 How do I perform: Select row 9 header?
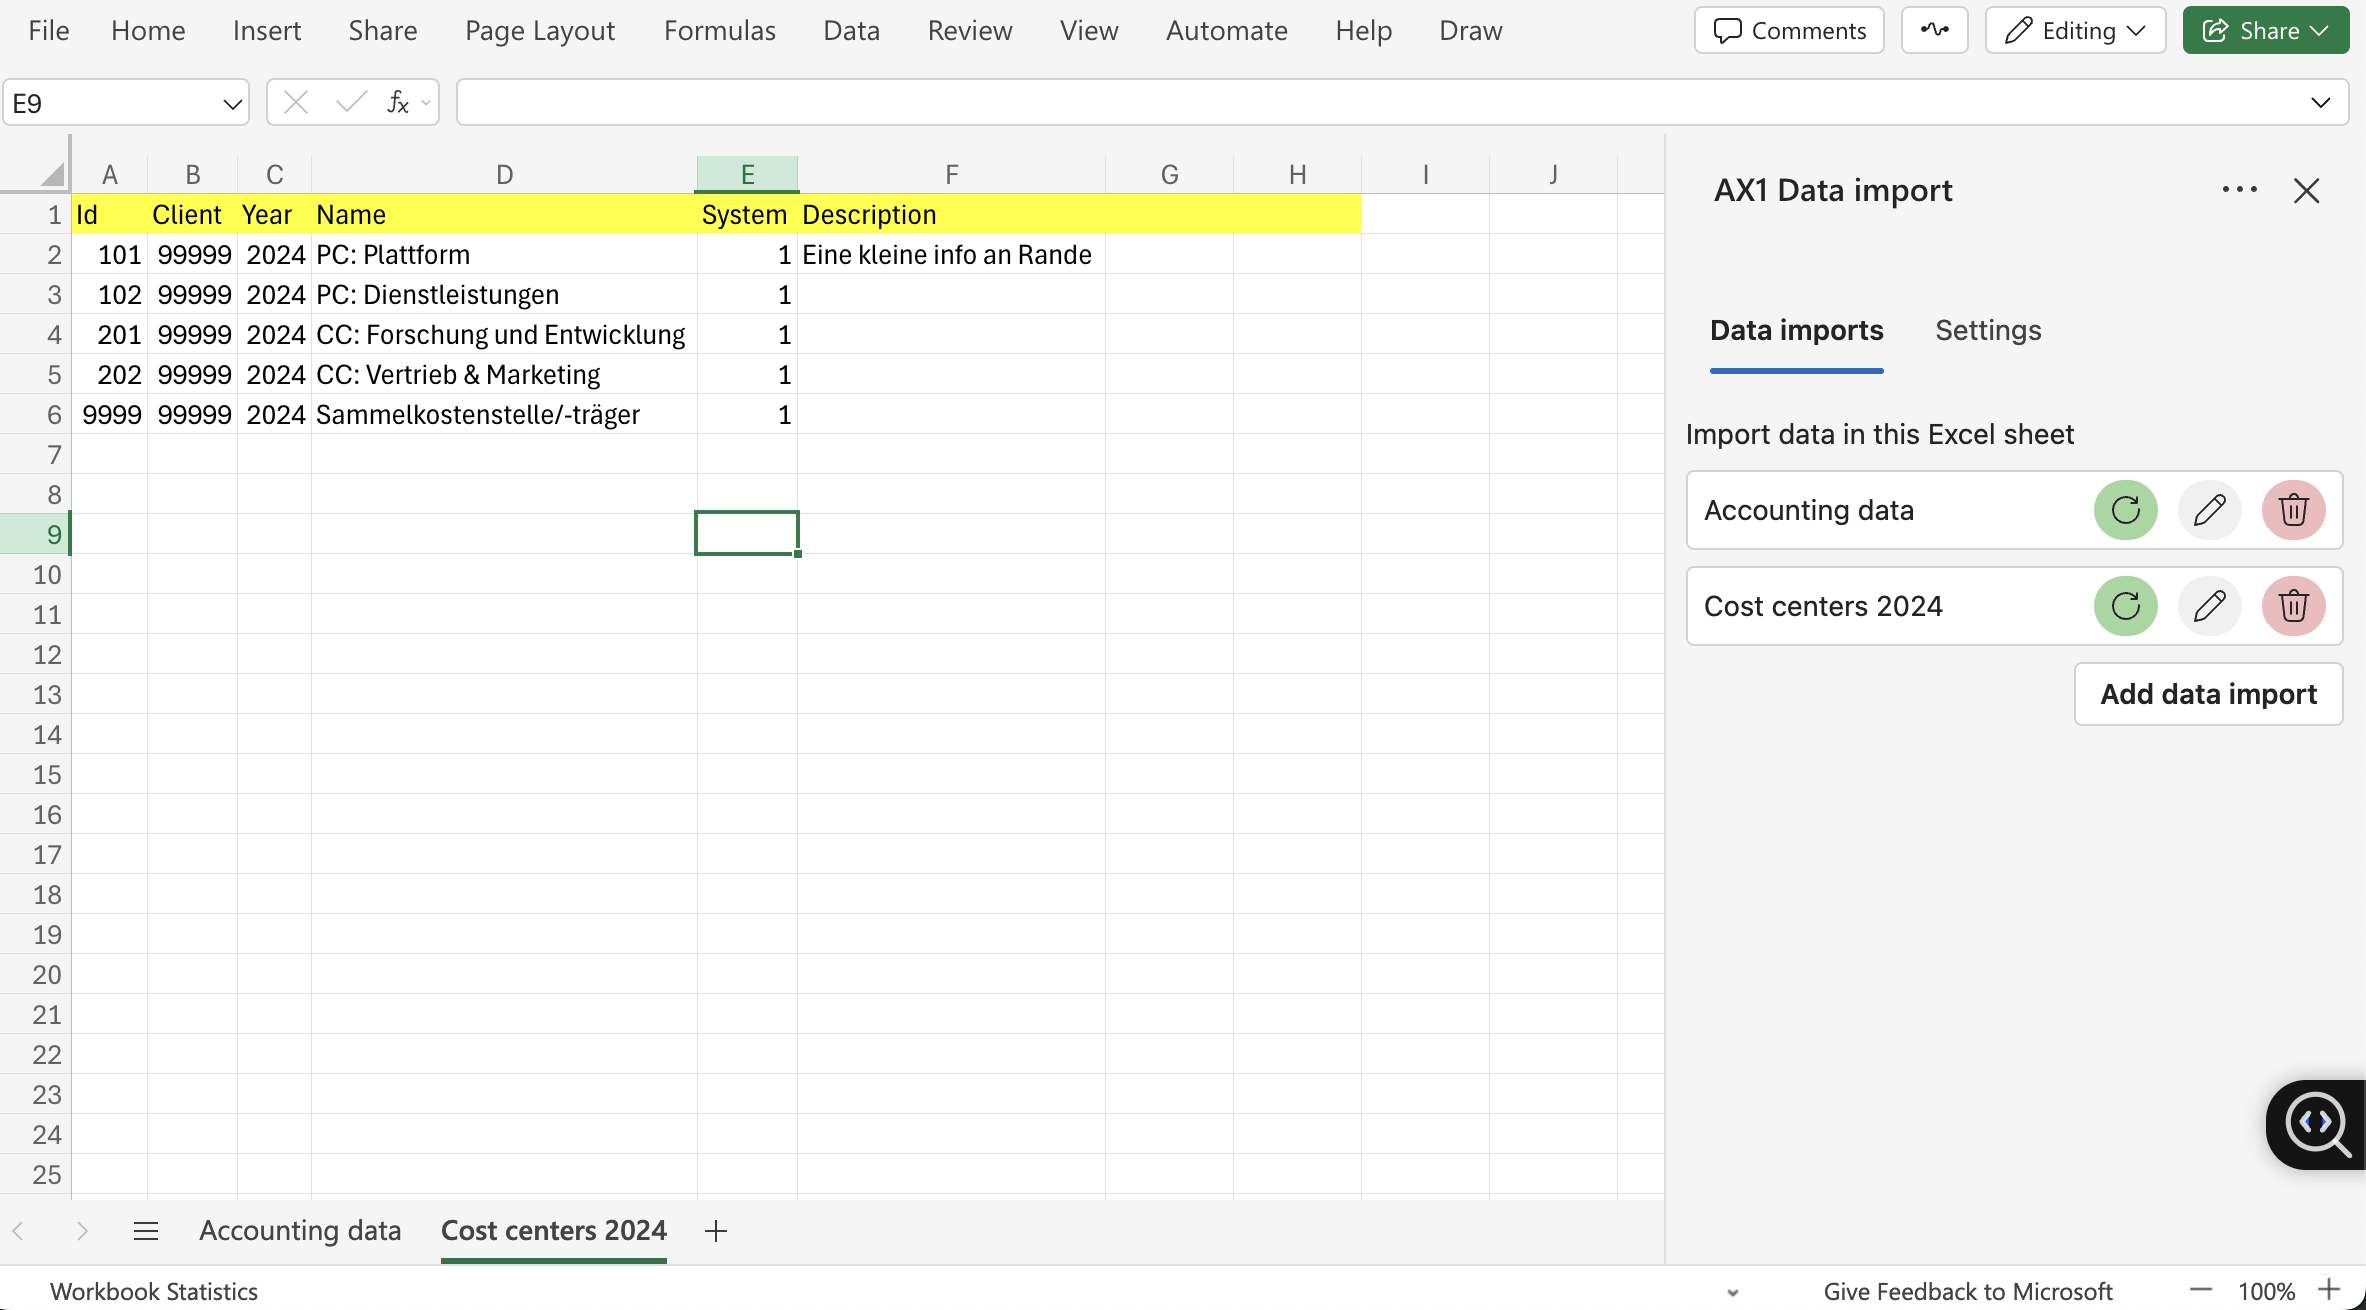point(35,534)
